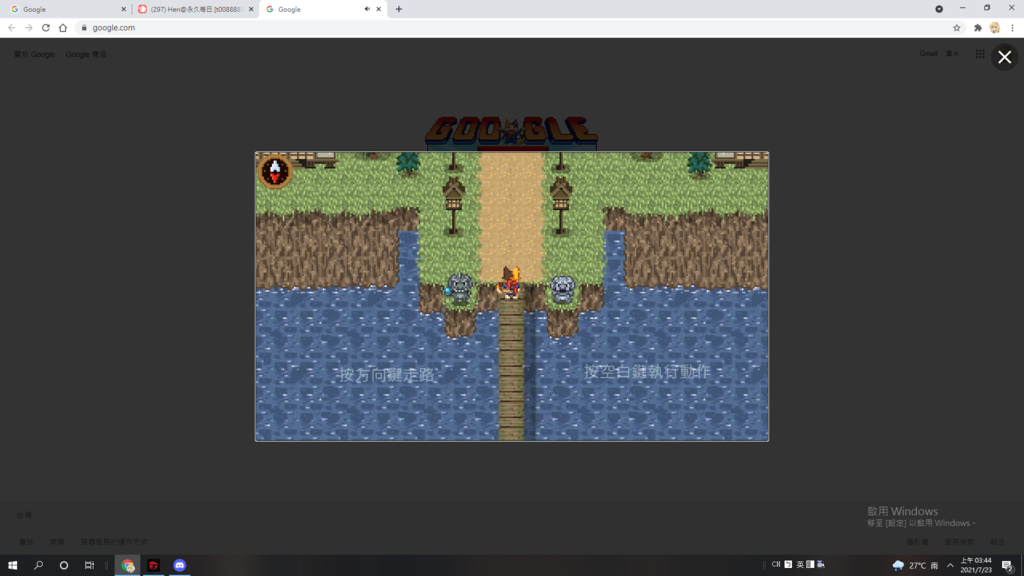Open Cortana from the taskbar

point(63,565)
